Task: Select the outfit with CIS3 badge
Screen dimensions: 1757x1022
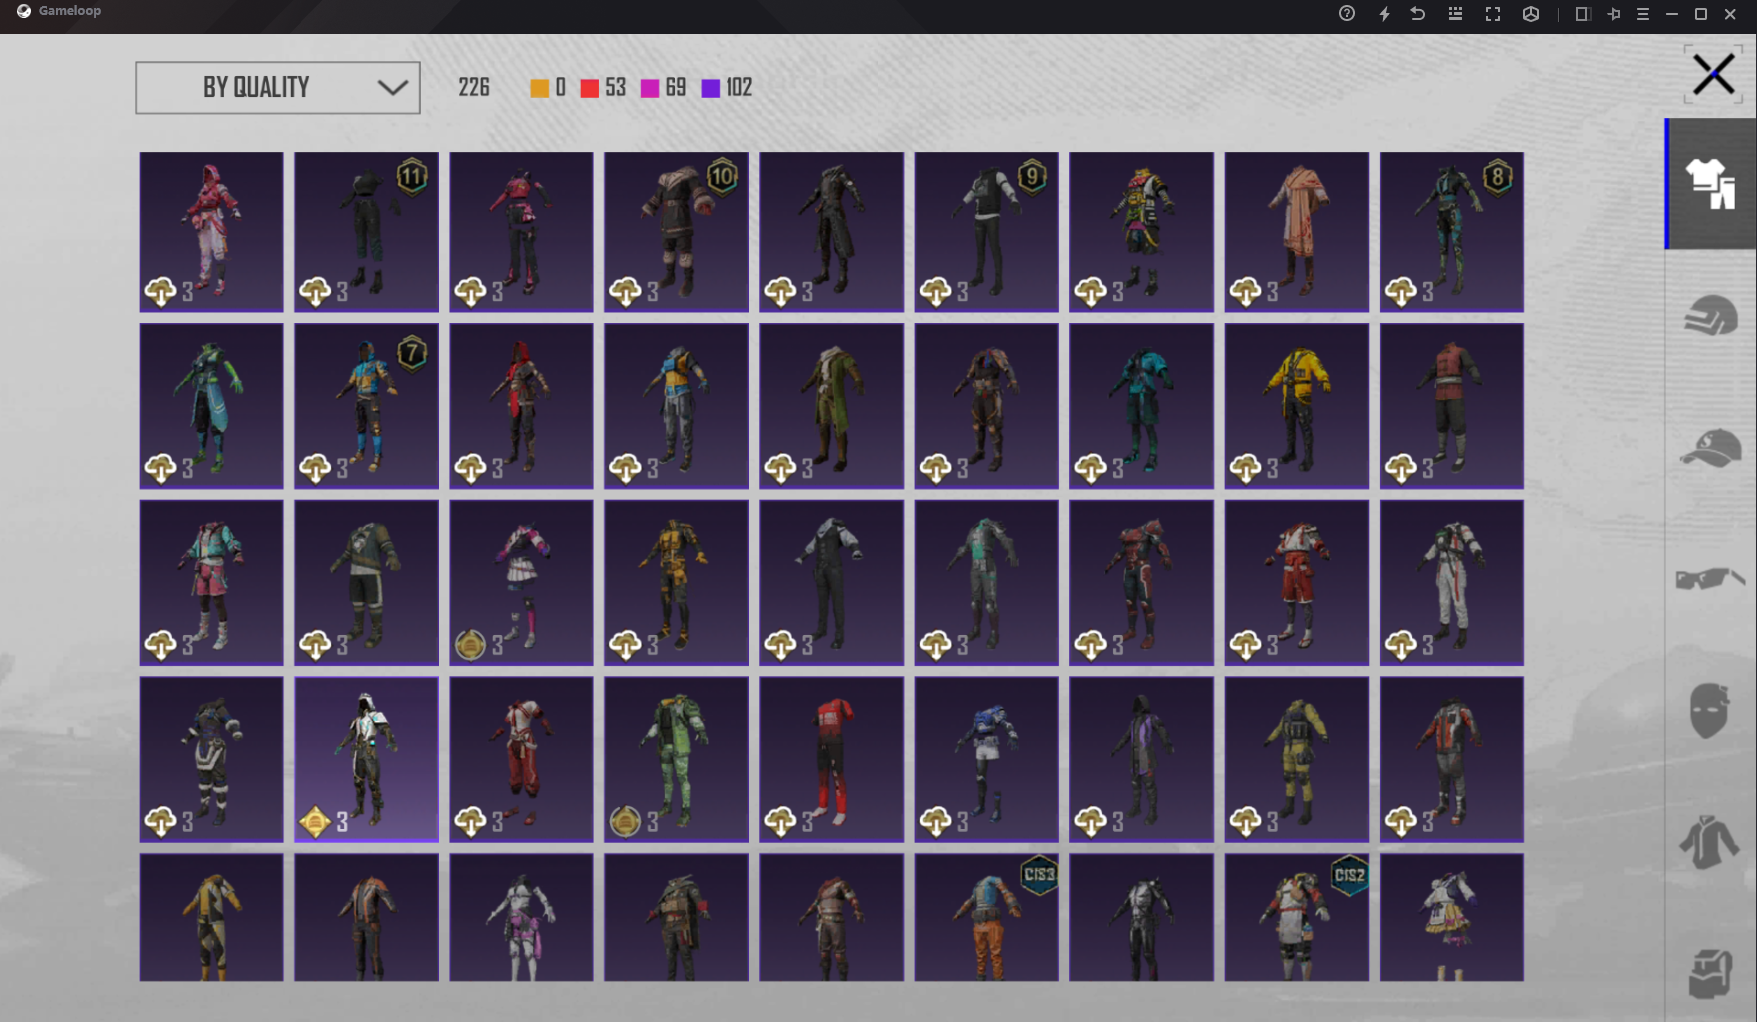Action: pos(986,917)
